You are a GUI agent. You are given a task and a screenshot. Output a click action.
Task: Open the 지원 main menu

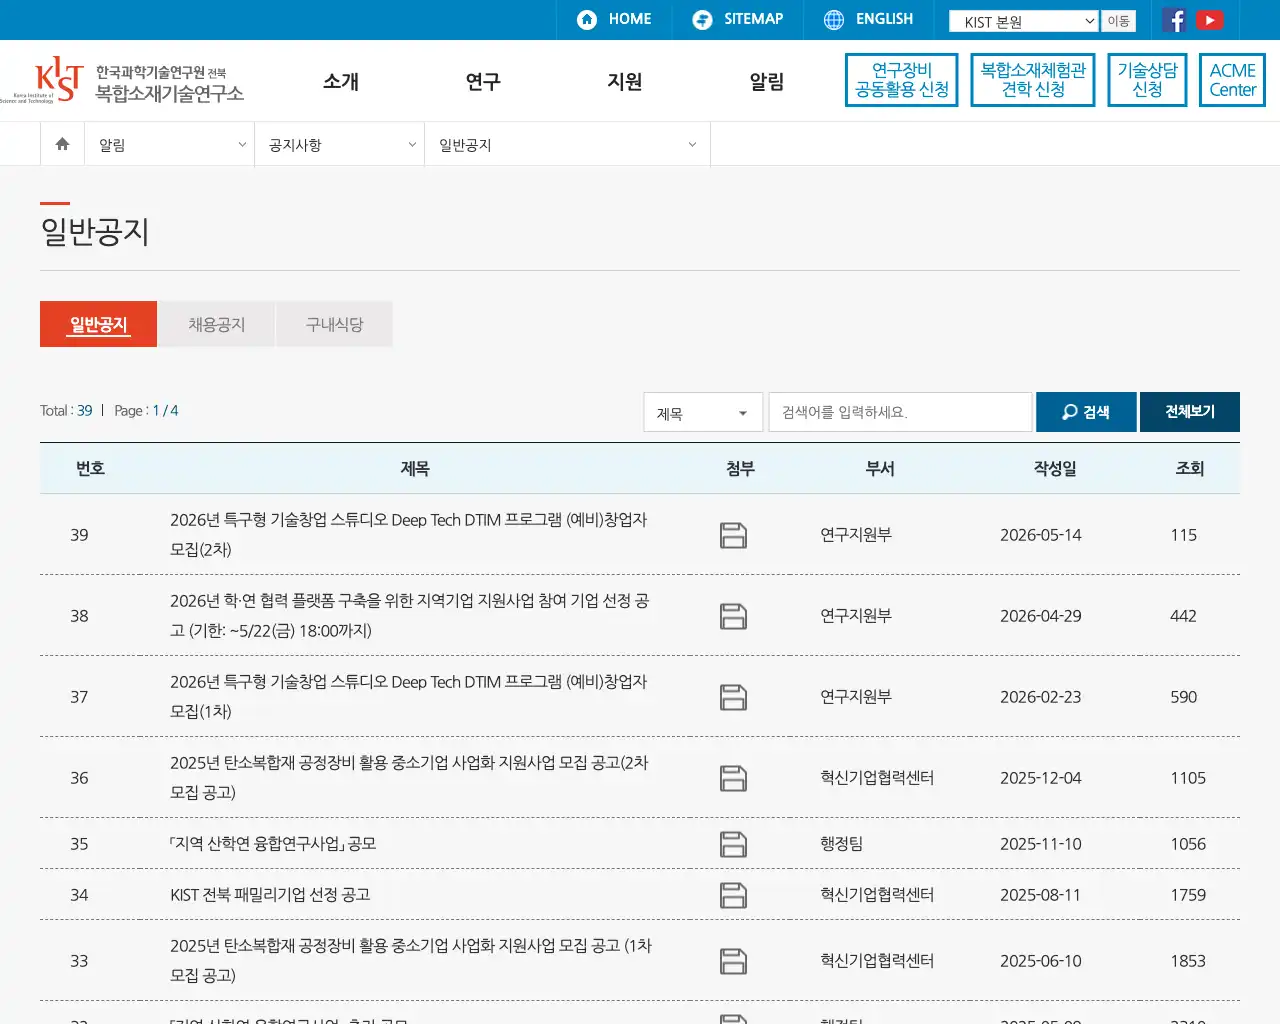click(625, 82)
